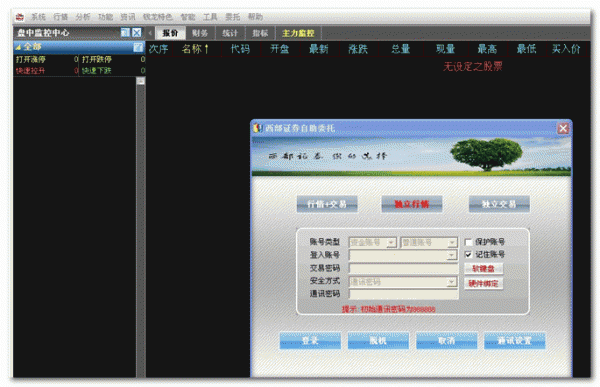Open the 资讯 menu
Image resolution: width=600 pixels, height=387 pixels.
pos(128,17)
